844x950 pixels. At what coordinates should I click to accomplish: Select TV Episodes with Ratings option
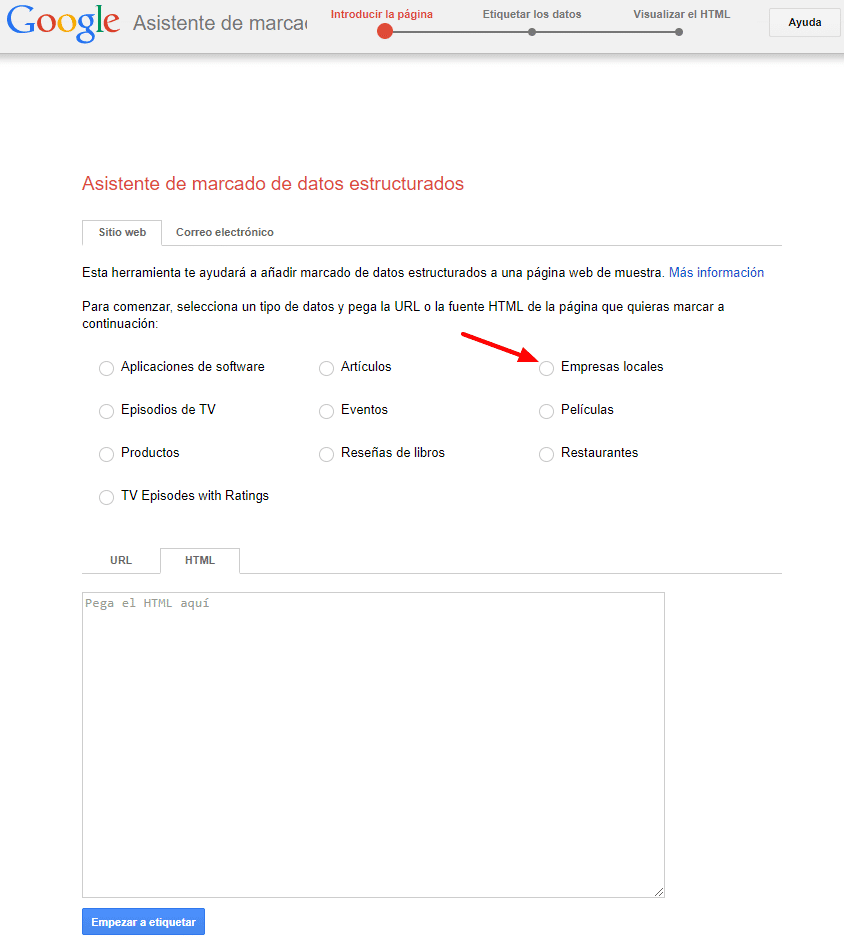pos(107,497)
